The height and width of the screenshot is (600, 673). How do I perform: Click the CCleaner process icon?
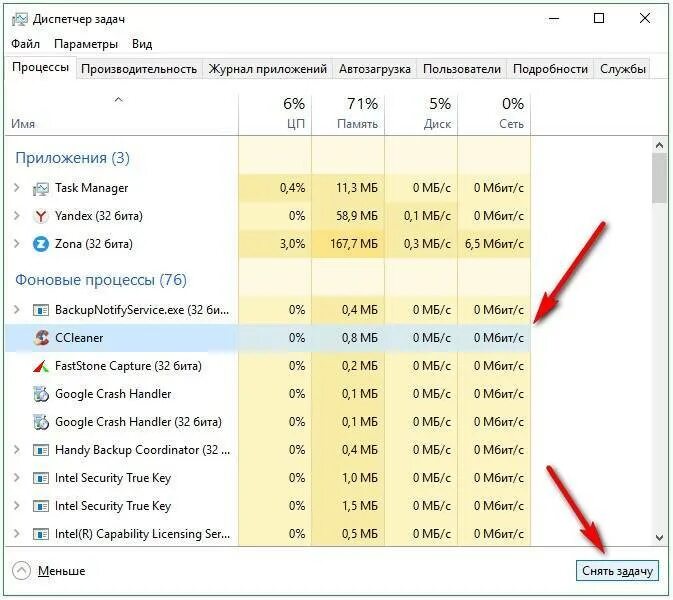(41, 338)
